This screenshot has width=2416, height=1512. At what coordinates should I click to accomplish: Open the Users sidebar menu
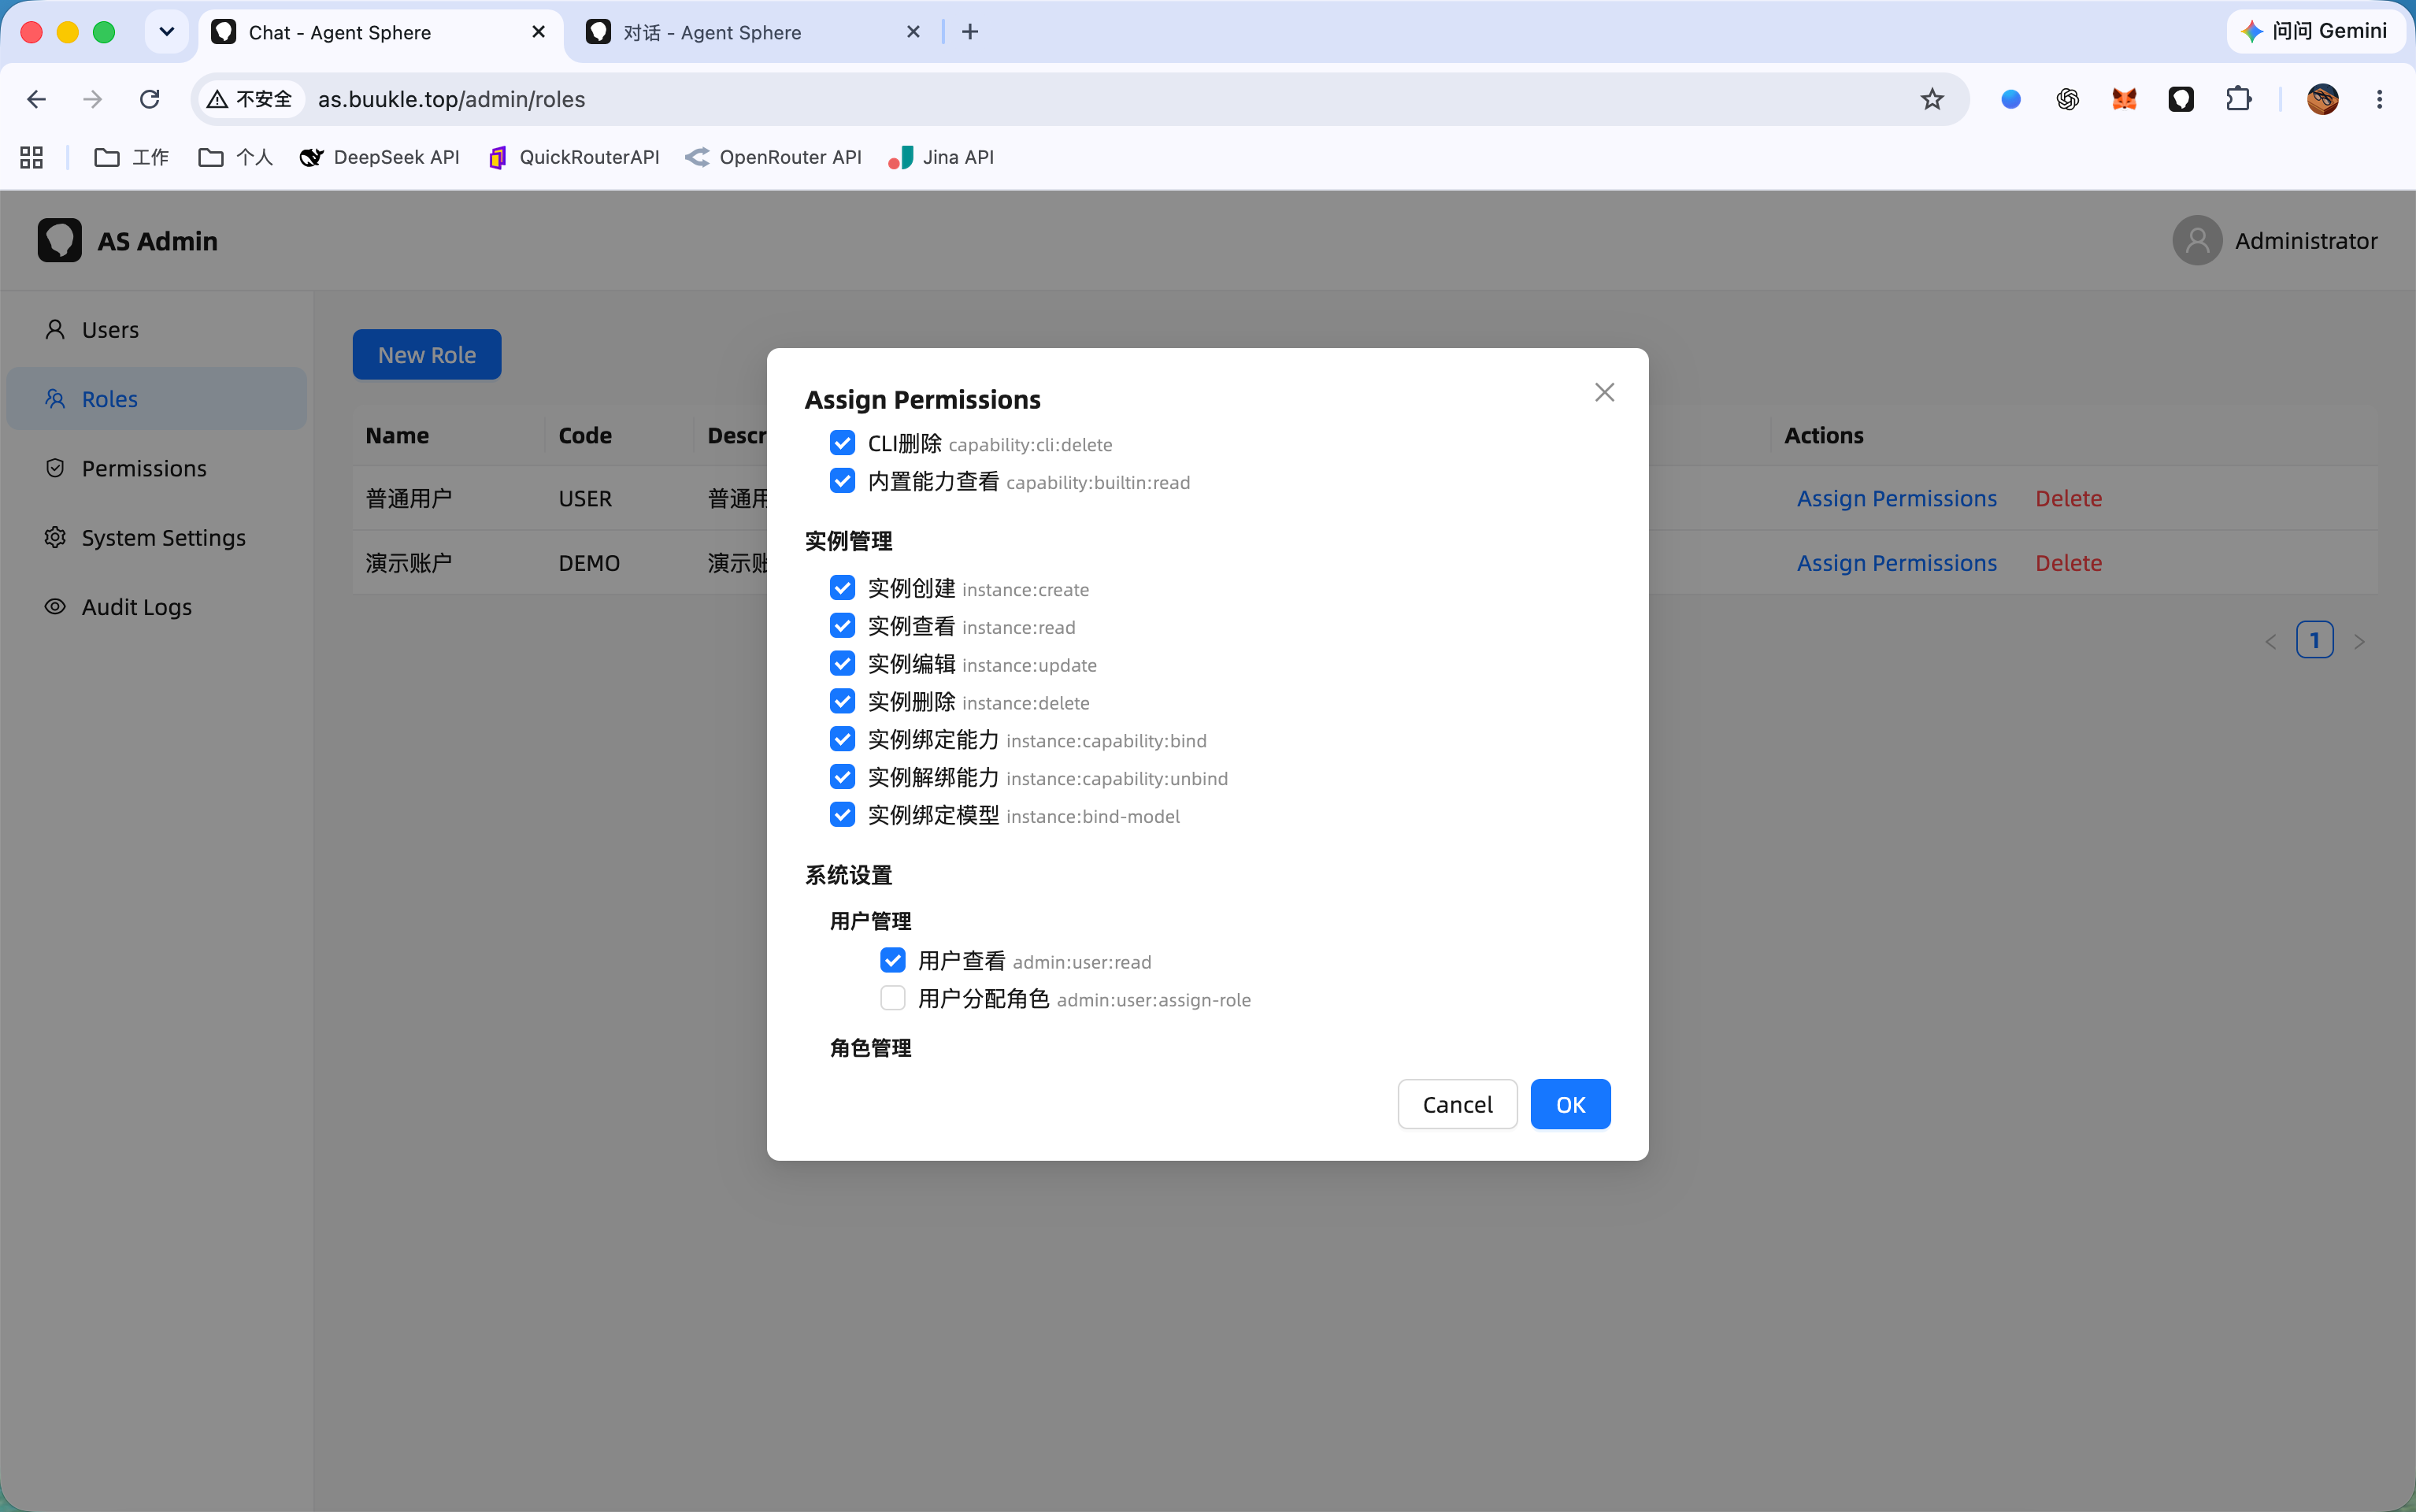click(157, 330)
